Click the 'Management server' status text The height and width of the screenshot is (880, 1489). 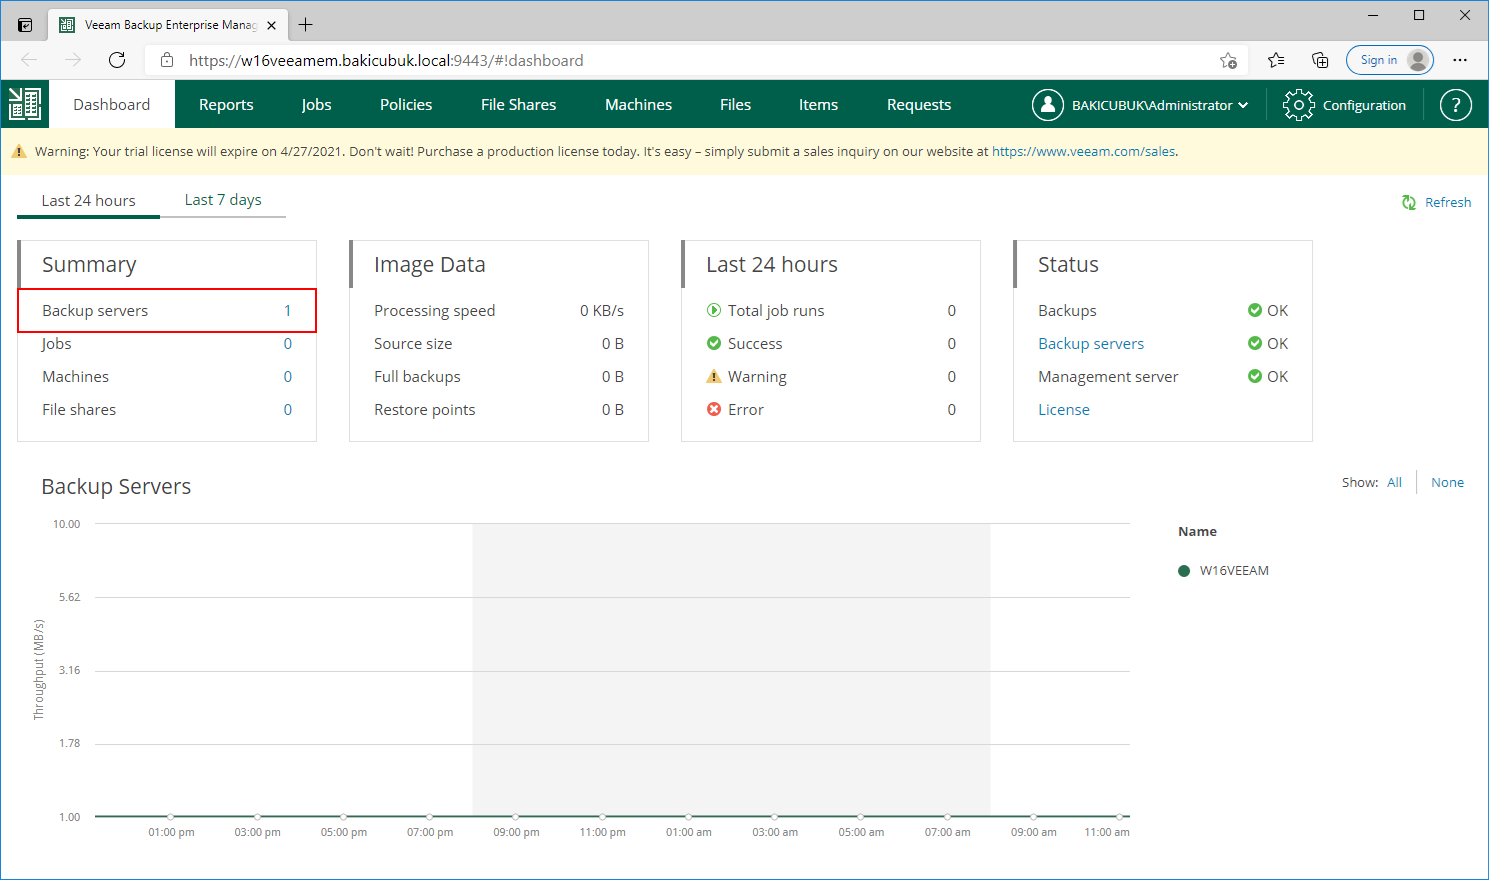(1108, 376)
